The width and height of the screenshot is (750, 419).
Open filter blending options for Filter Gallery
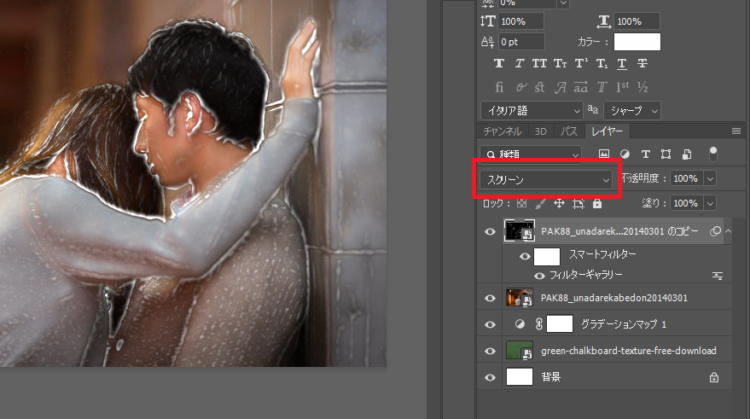coord(717,276)
